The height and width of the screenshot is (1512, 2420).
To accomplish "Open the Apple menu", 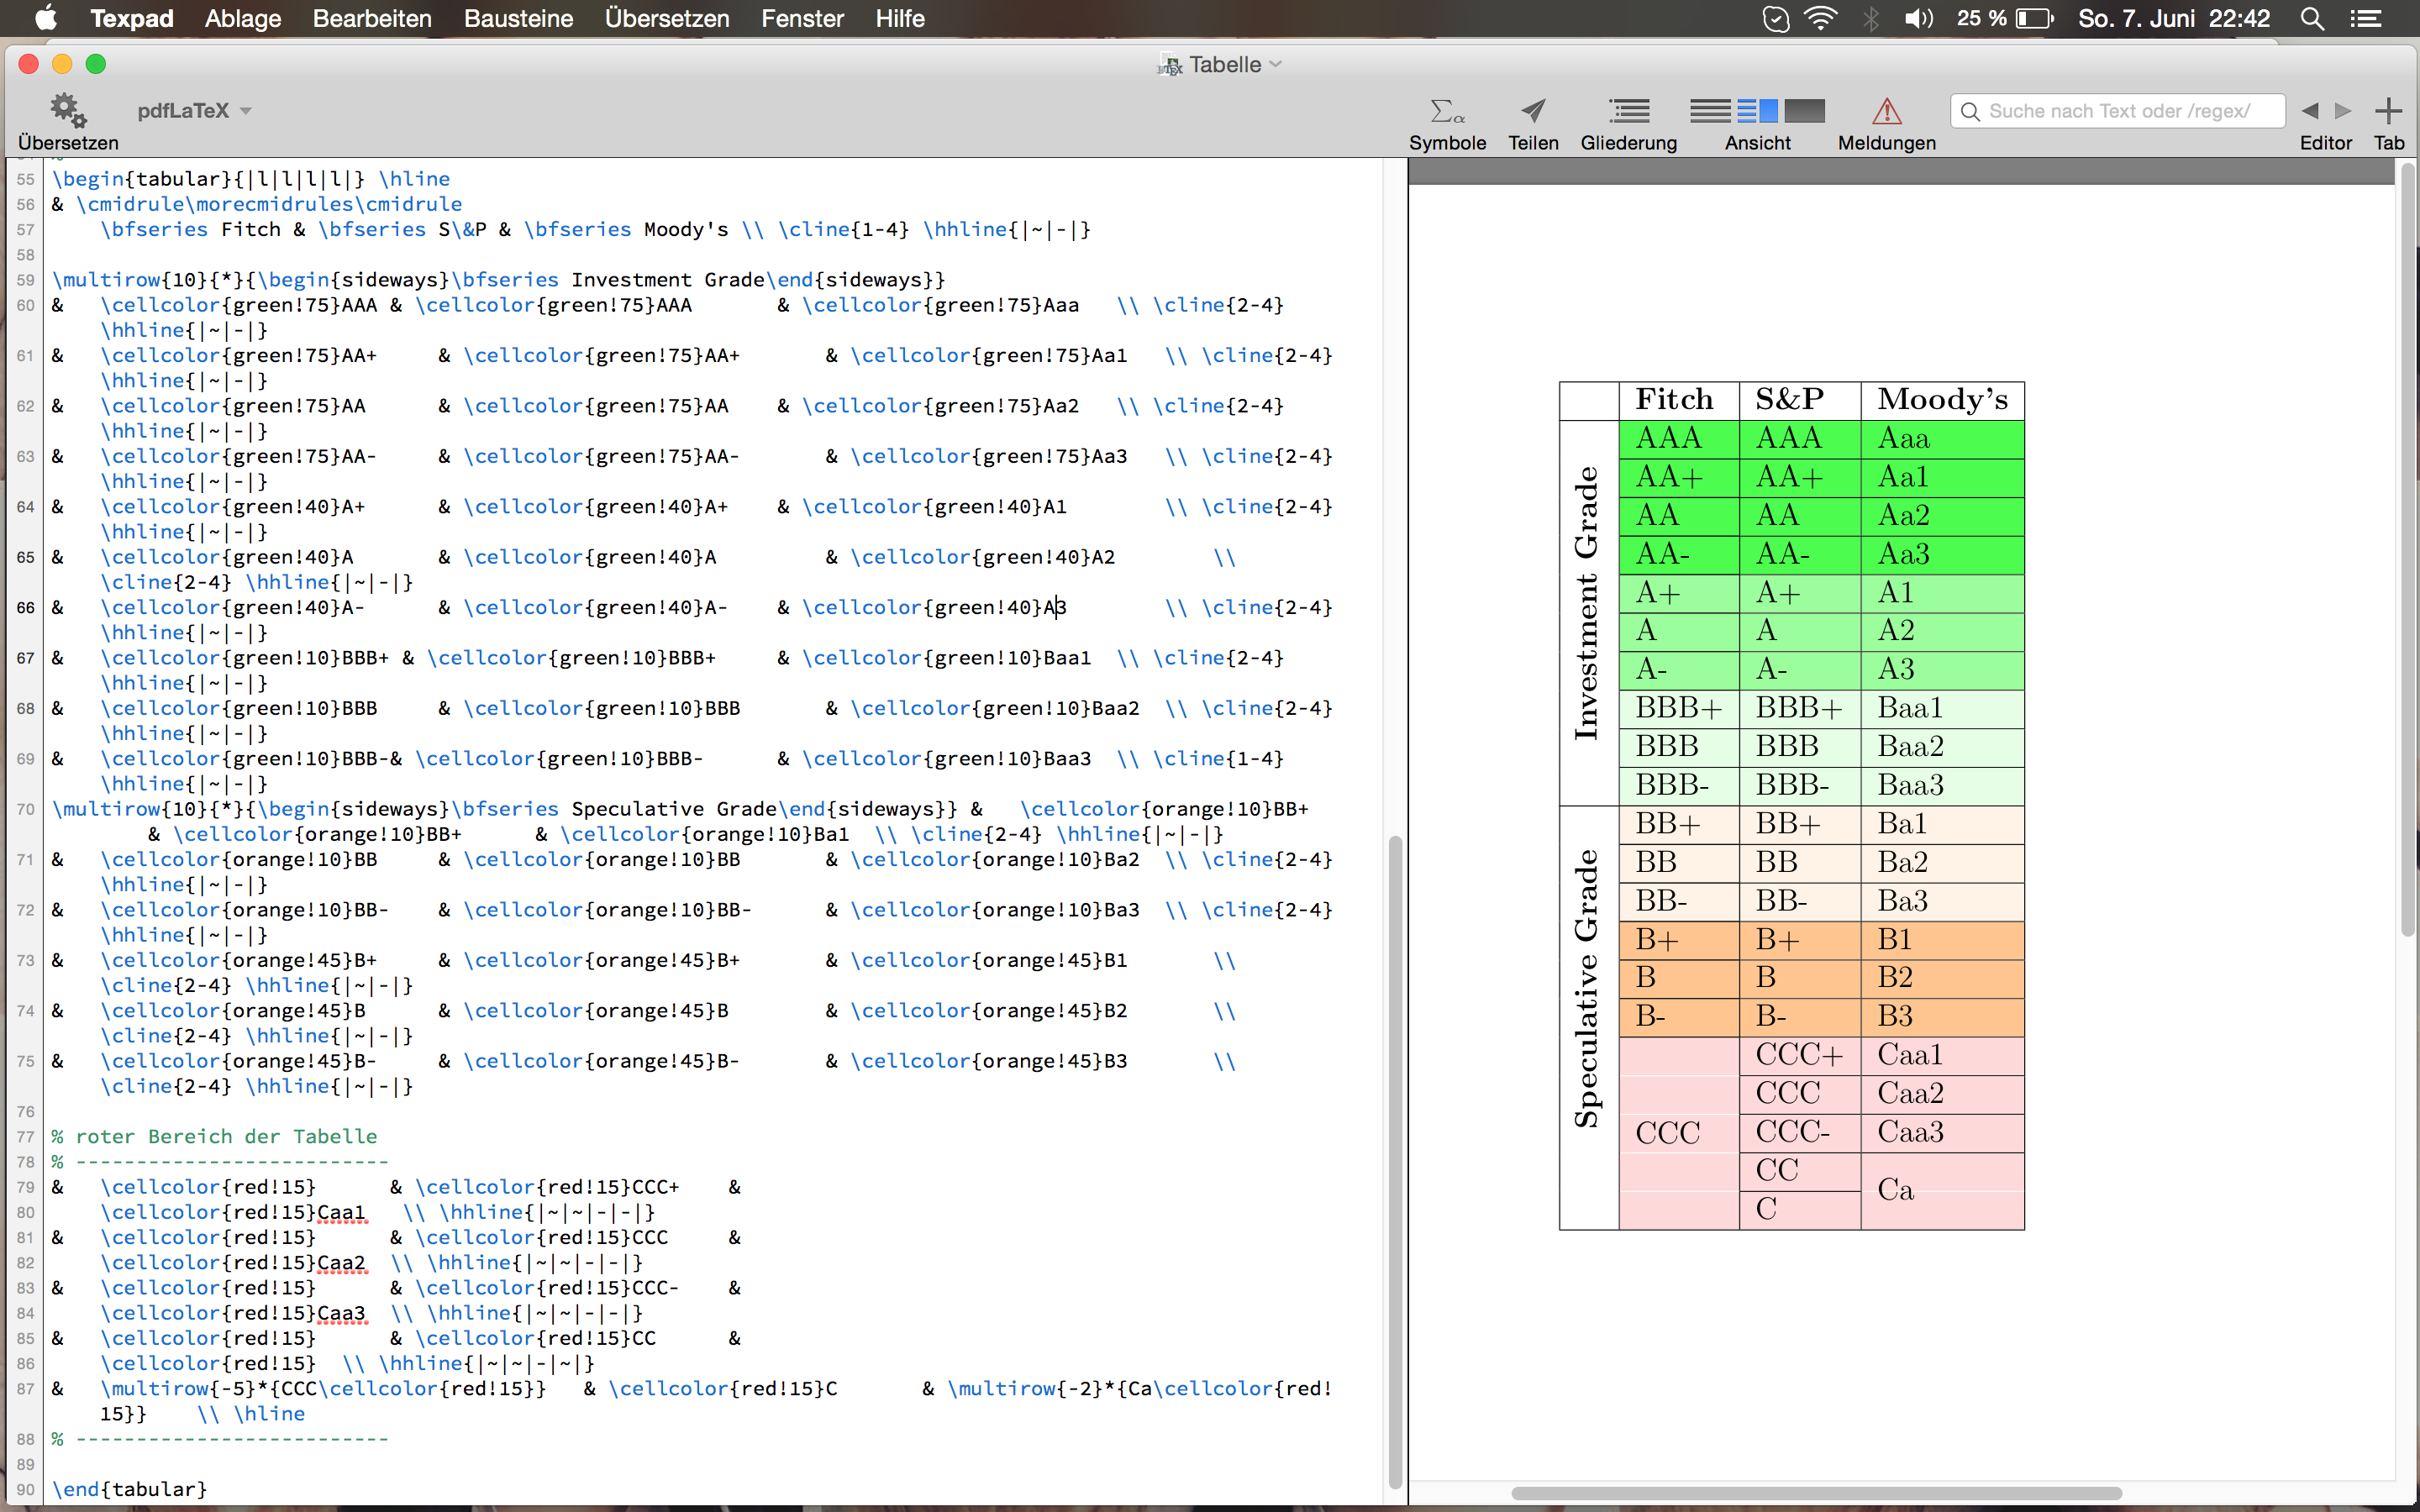I will point(46,18).
